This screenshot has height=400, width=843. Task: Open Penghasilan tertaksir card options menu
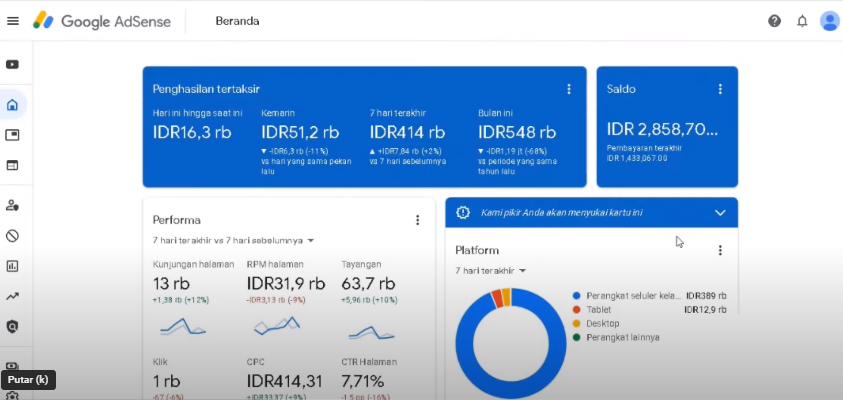point(569,89)
